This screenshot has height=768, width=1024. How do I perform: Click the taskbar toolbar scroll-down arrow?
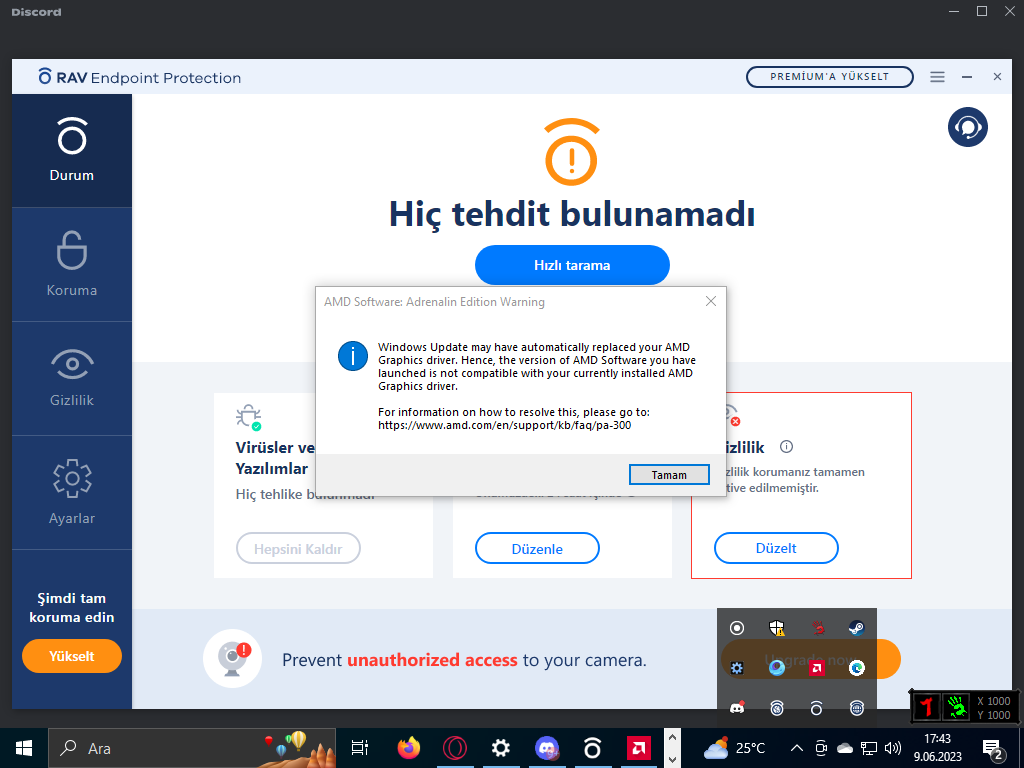click(672, 759)
